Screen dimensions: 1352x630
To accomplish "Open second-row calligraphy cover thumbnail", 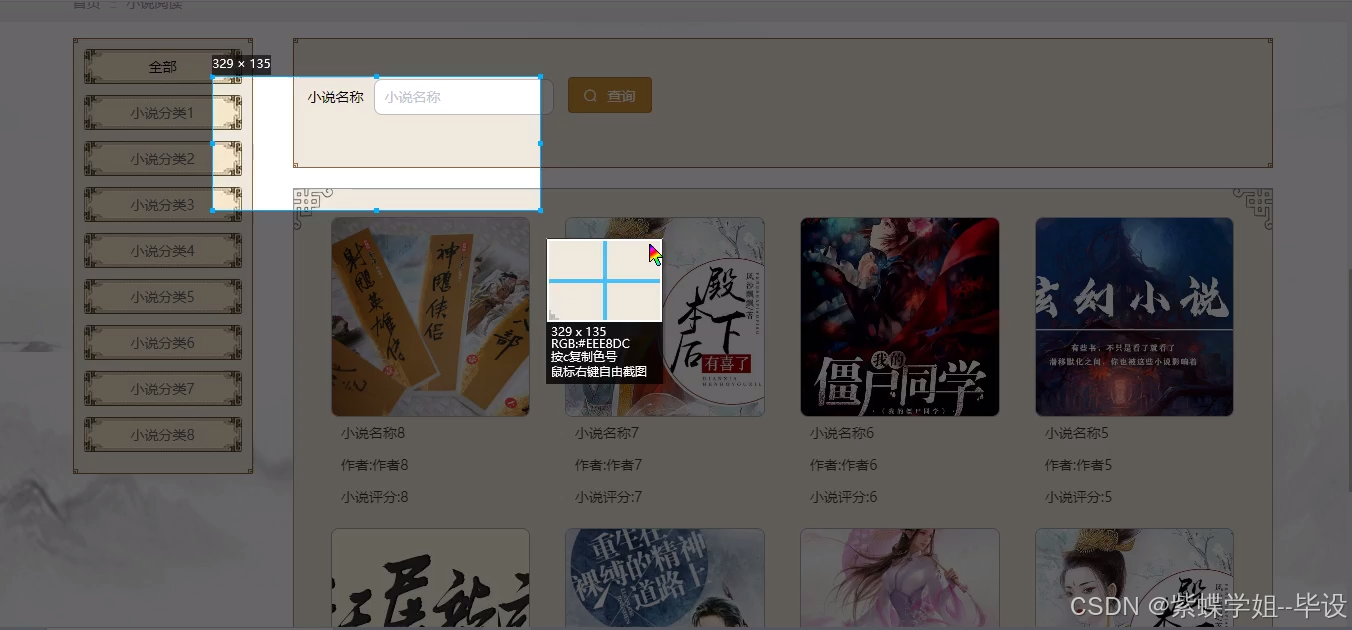I will click(x=430, y=579).
